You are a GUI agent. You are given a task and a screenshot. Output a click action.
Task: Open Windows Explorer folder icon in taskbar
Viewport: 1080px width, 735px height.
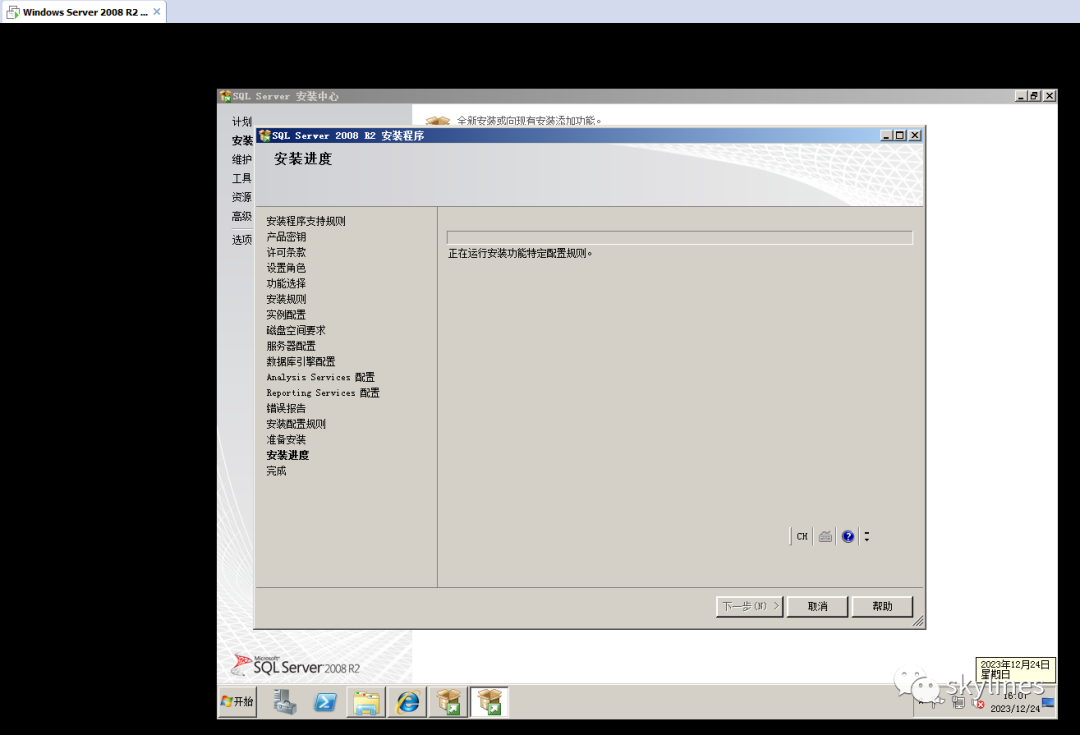point(366,702)
